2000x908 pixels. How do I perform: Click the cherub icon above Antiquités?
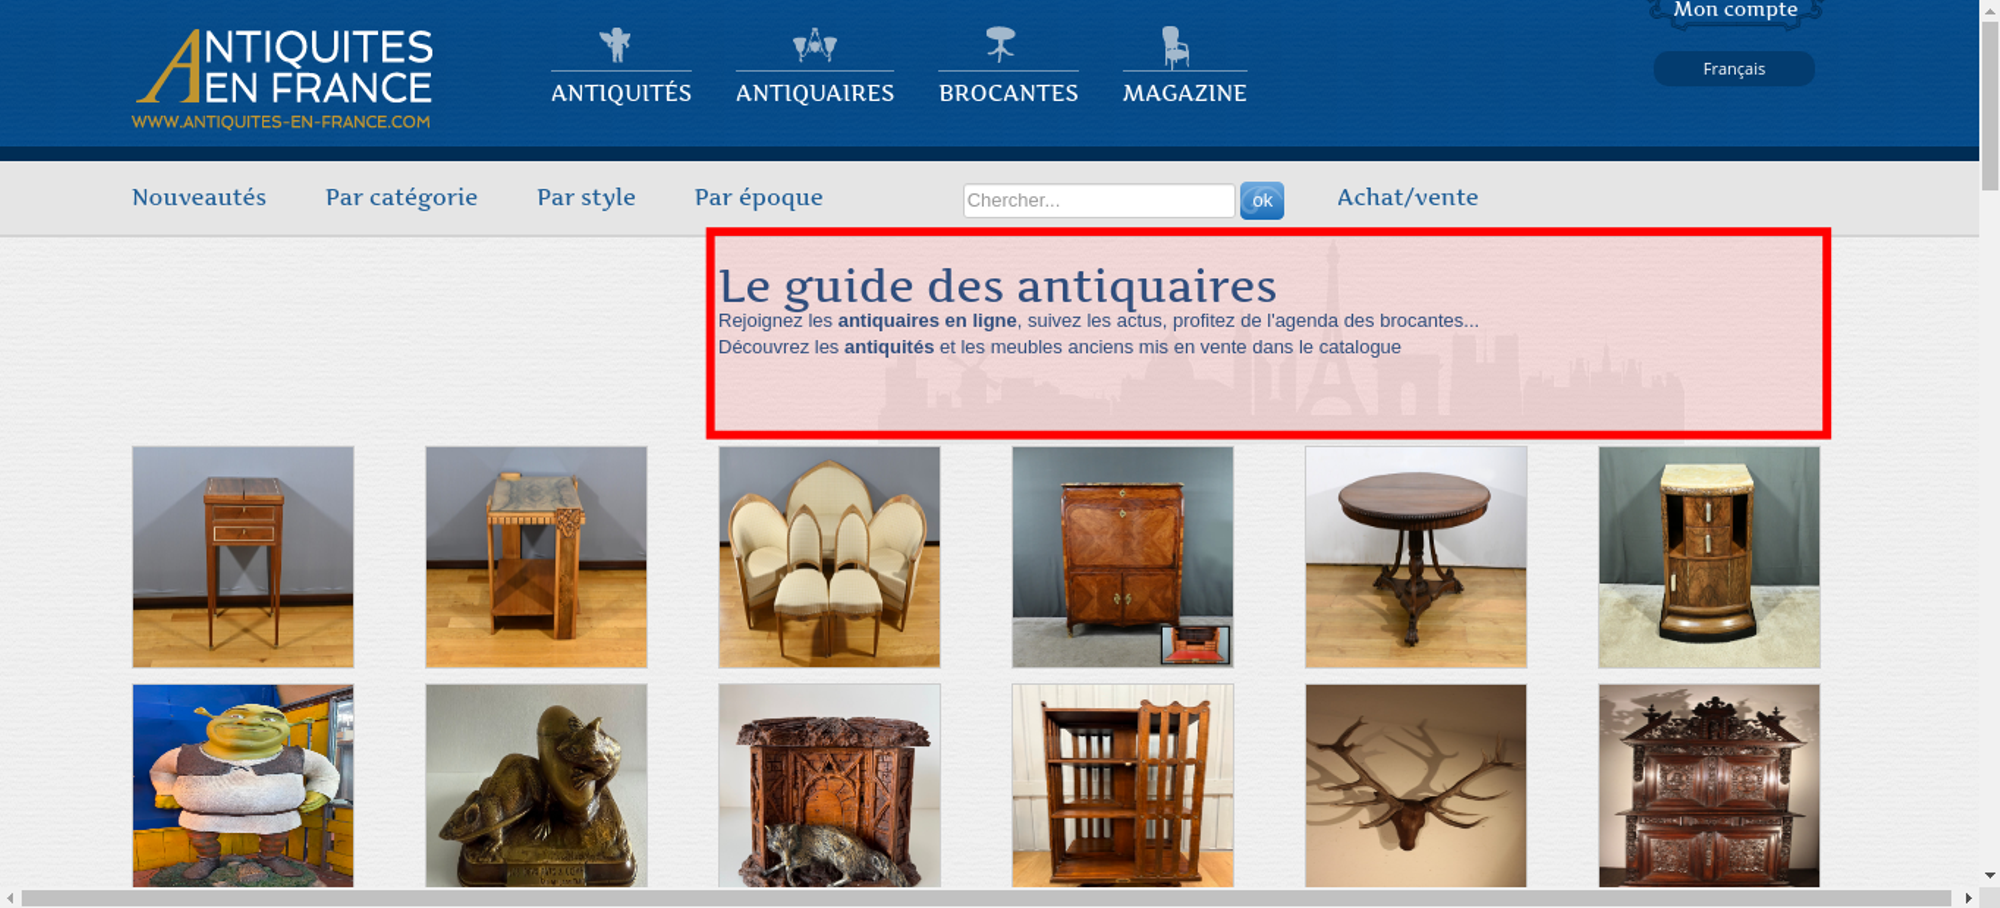click(x=616, y=45)
